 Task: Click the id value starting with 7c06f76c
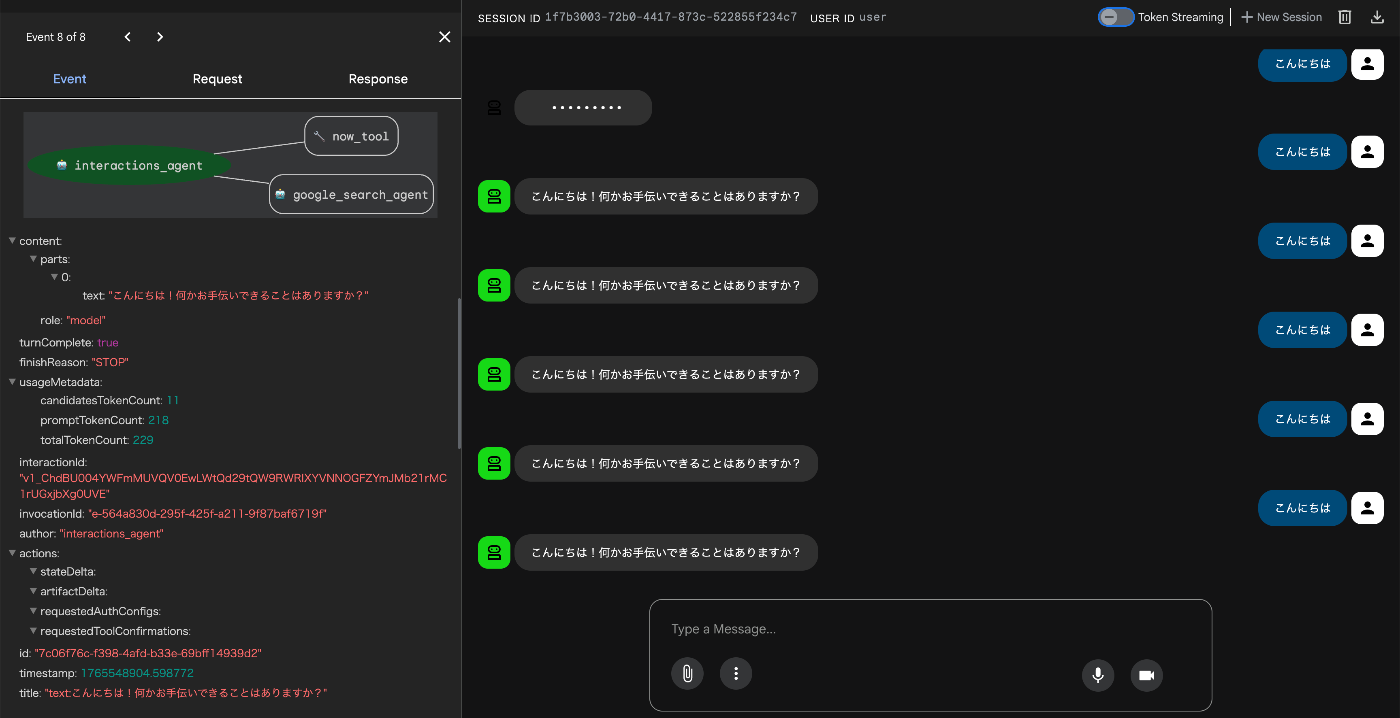pyautogui.click(x=148, y=653)
